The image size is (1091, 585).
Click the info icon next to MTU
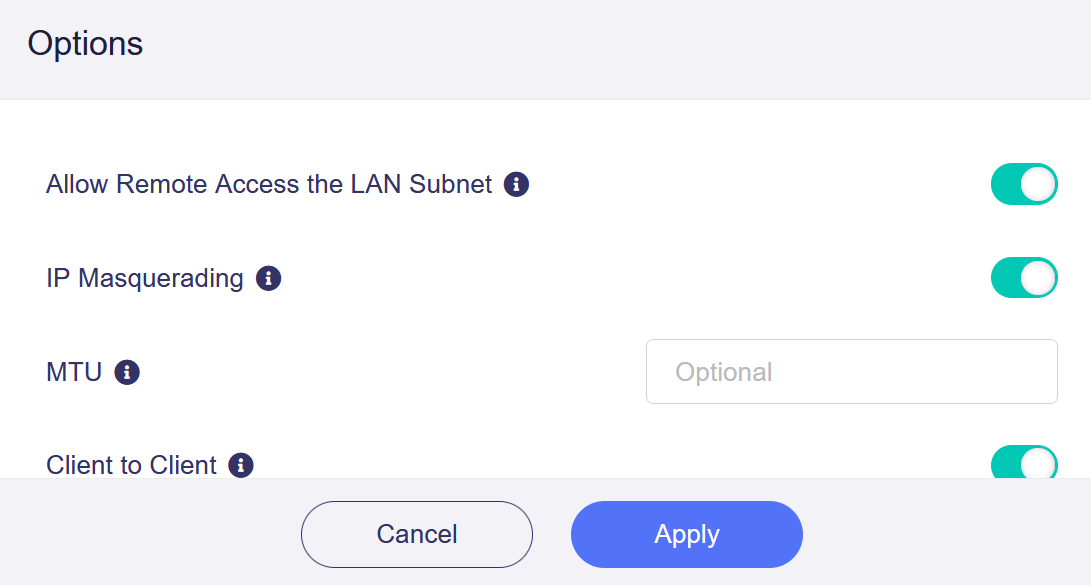click(127, 372)
